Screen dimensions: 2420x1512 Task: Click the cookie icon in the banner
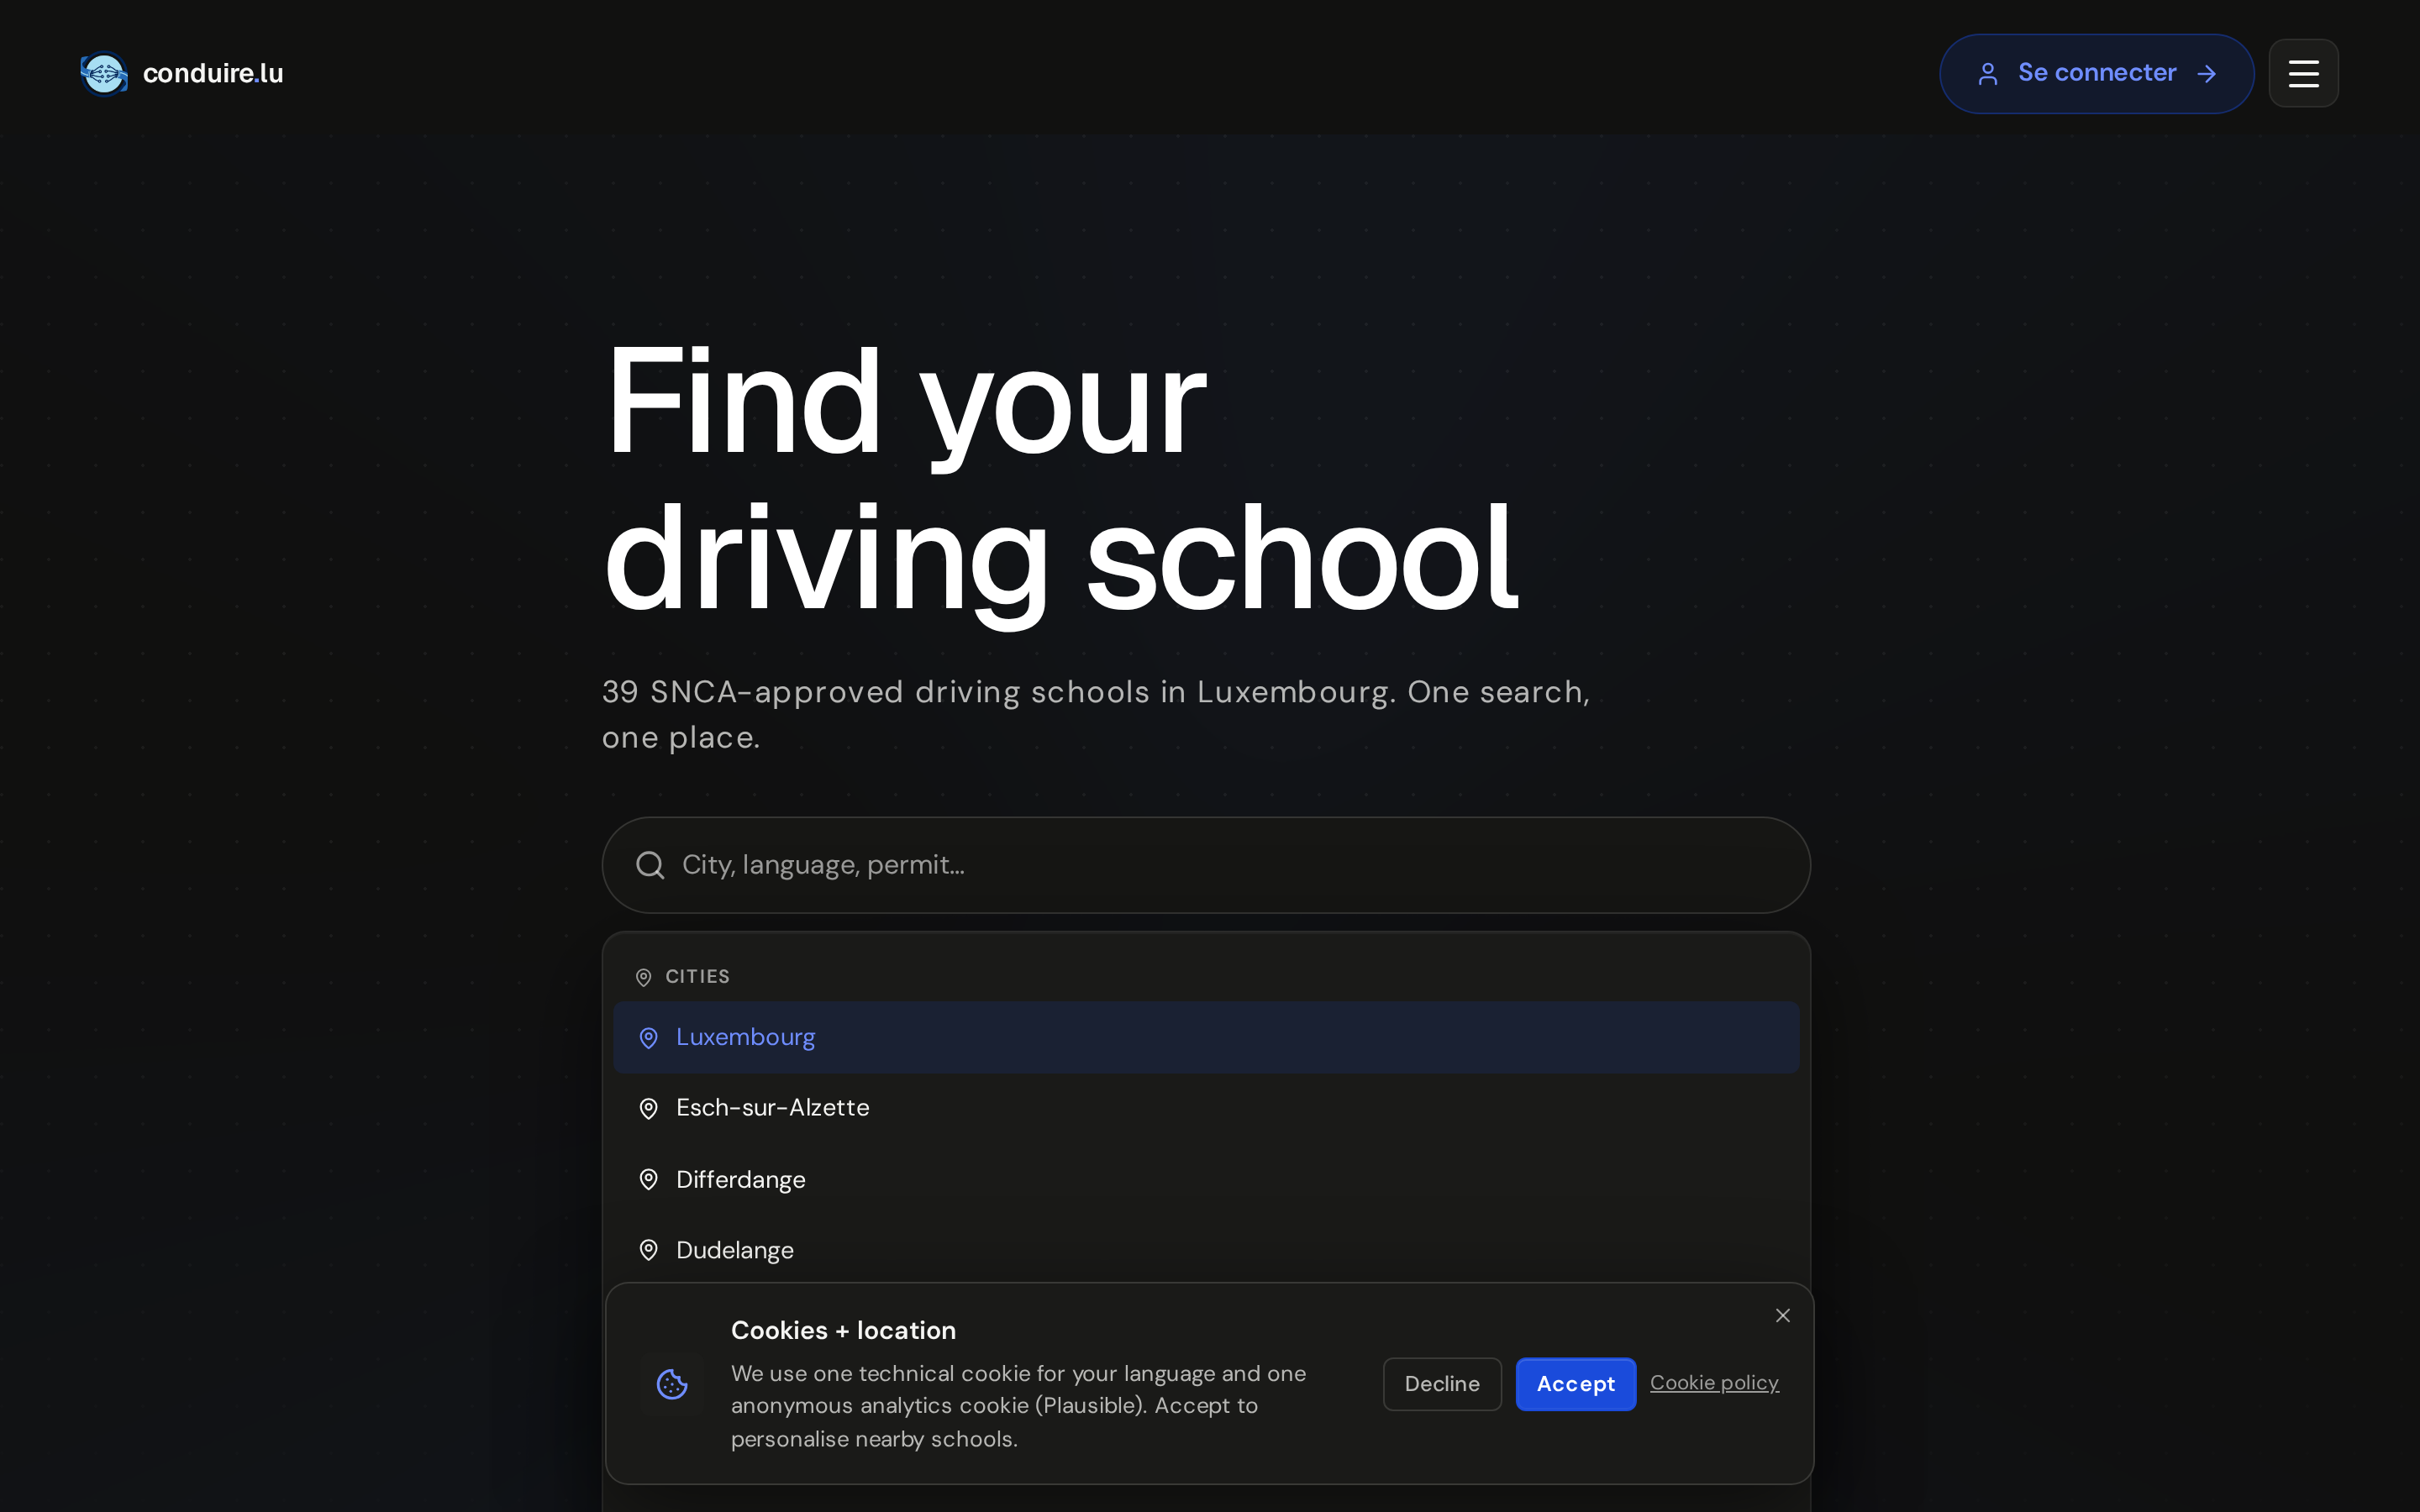[x=672, y=1384]
